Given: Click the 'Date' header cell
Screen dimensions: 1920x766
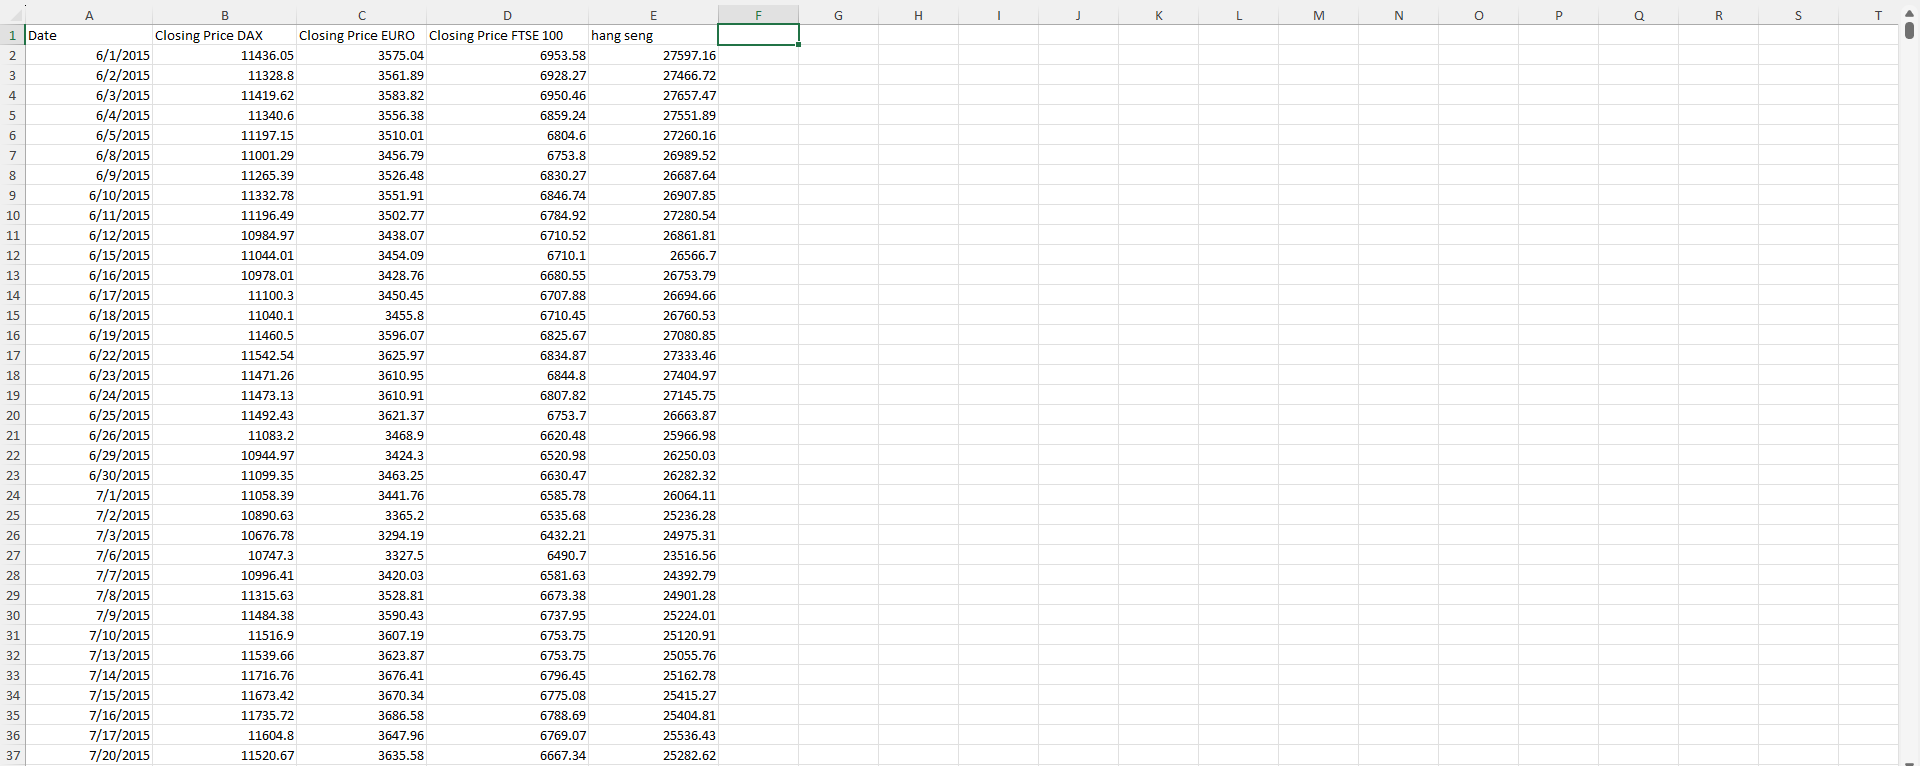Looking at the screenshot, I should pyautogui.click(x=89, y=35).
